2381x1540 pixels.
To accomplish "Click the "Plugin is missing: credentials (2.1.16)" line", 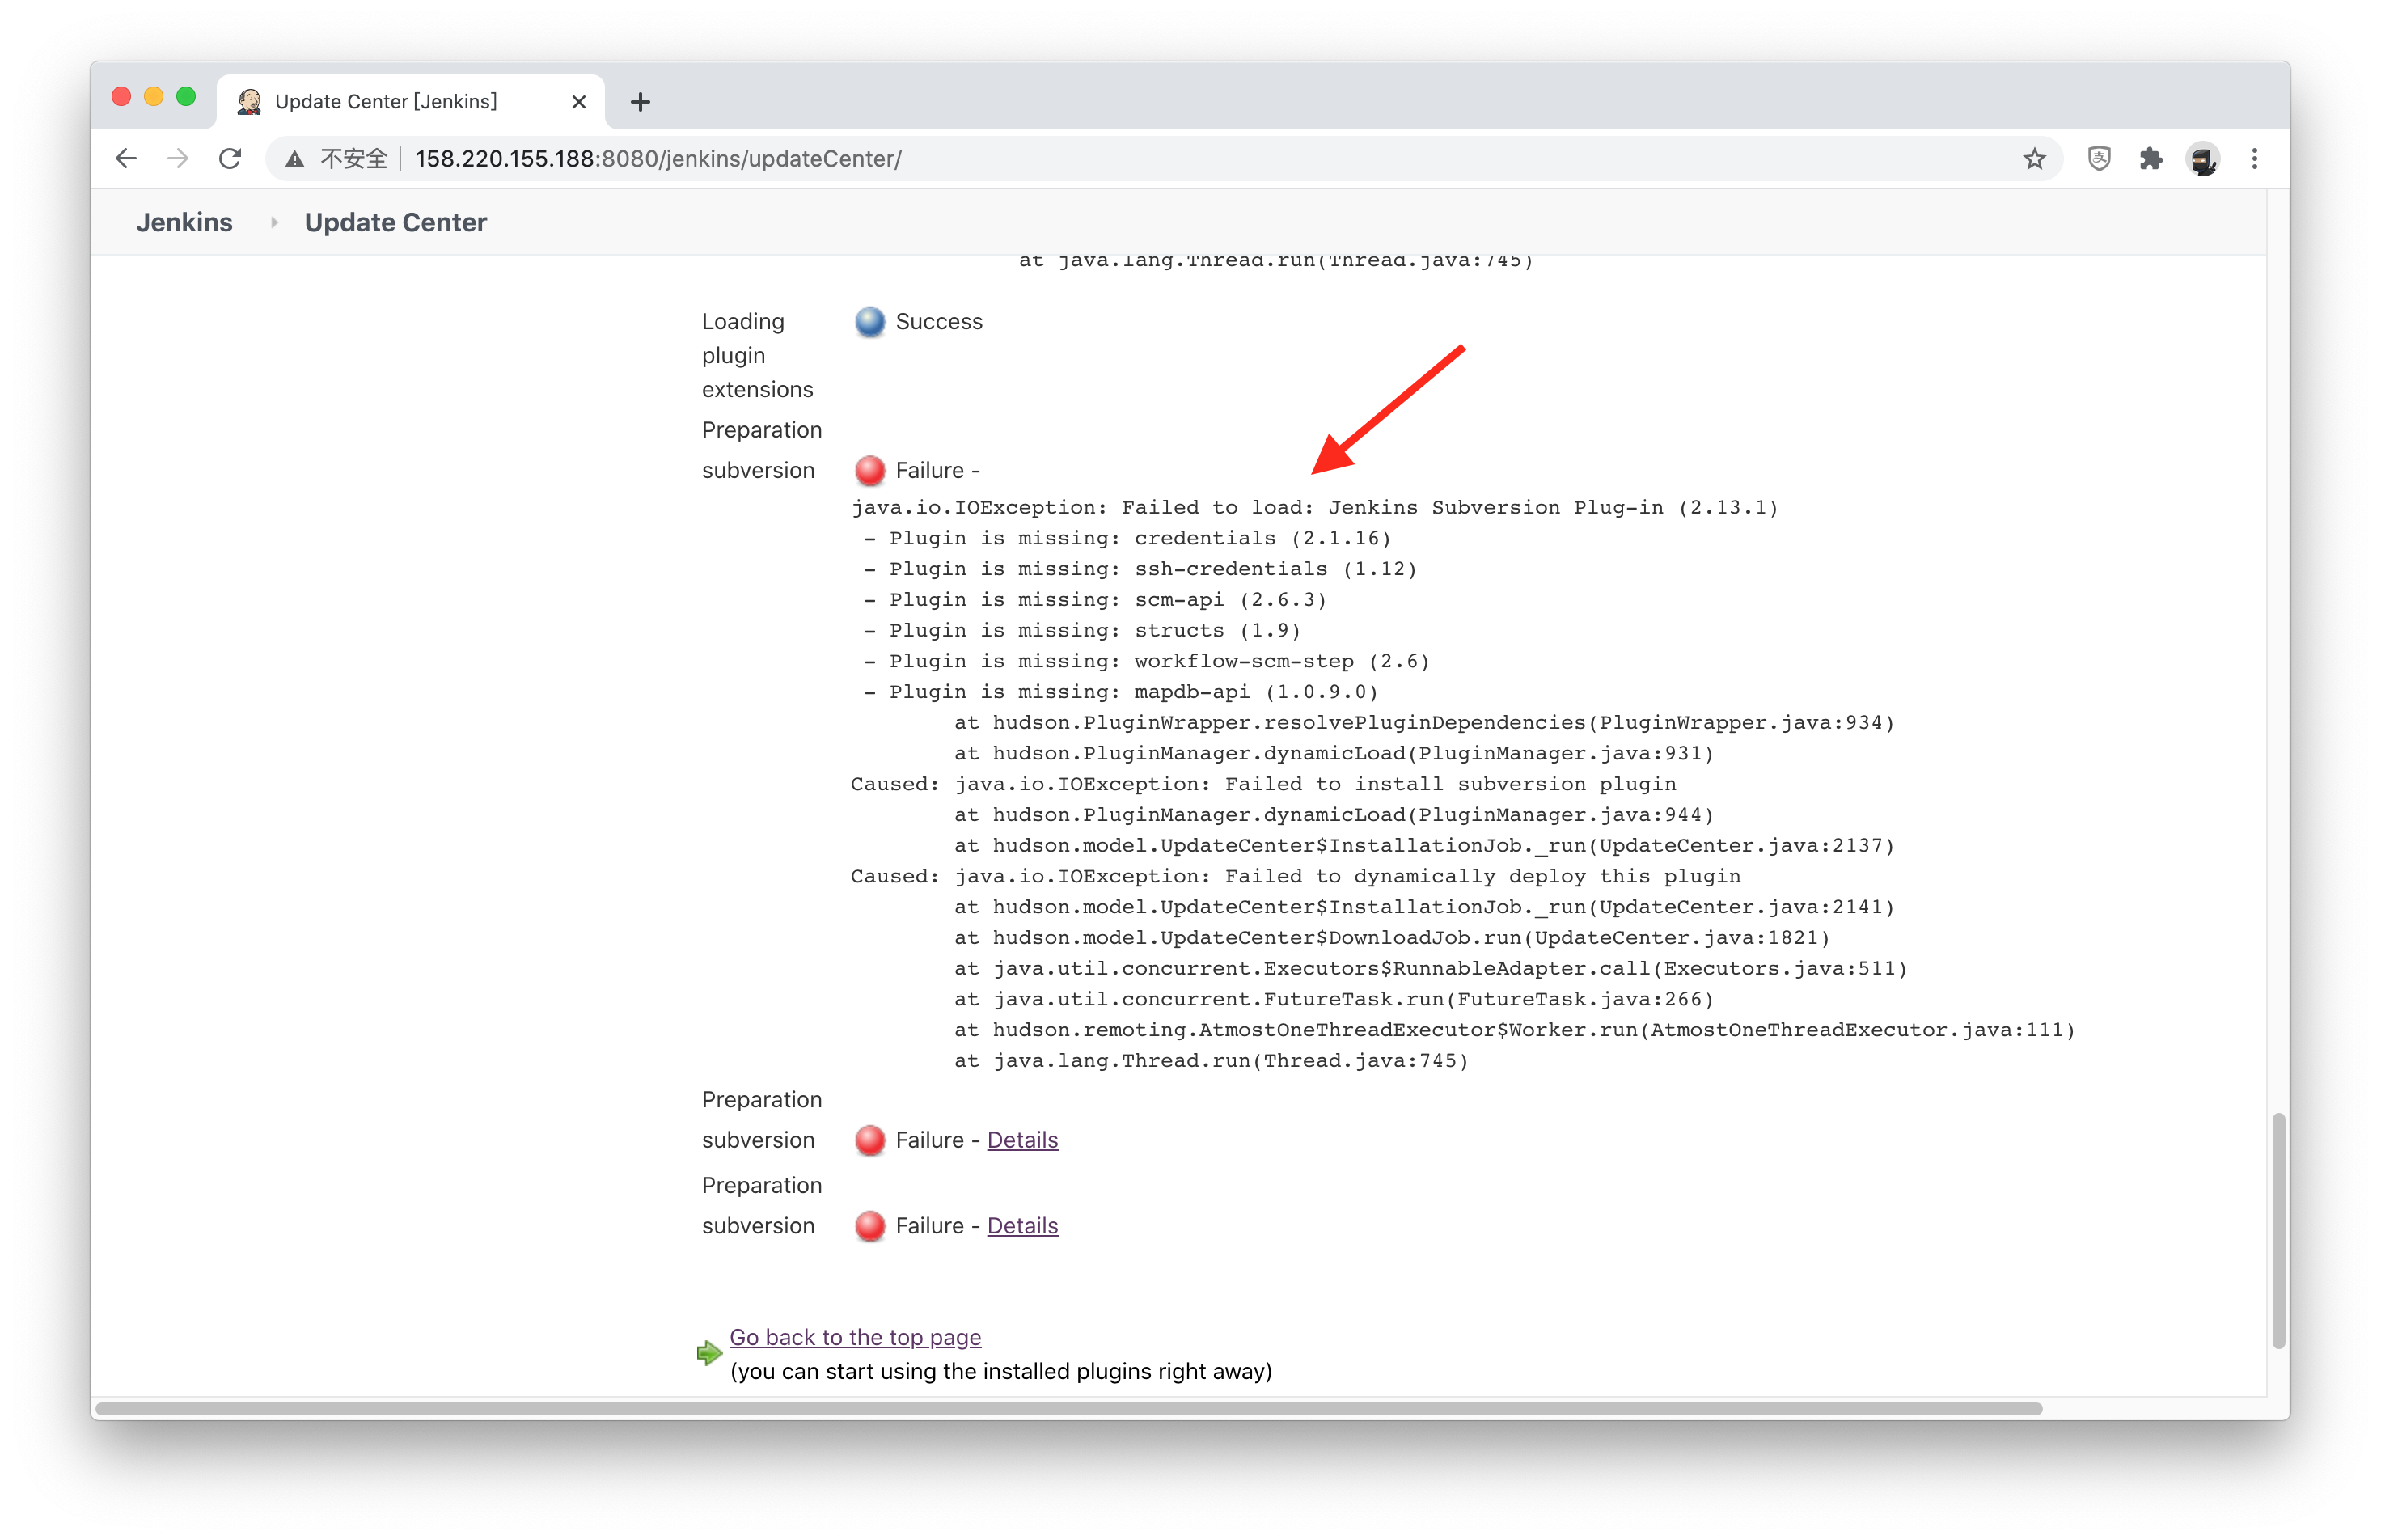I will [1127, 538].
